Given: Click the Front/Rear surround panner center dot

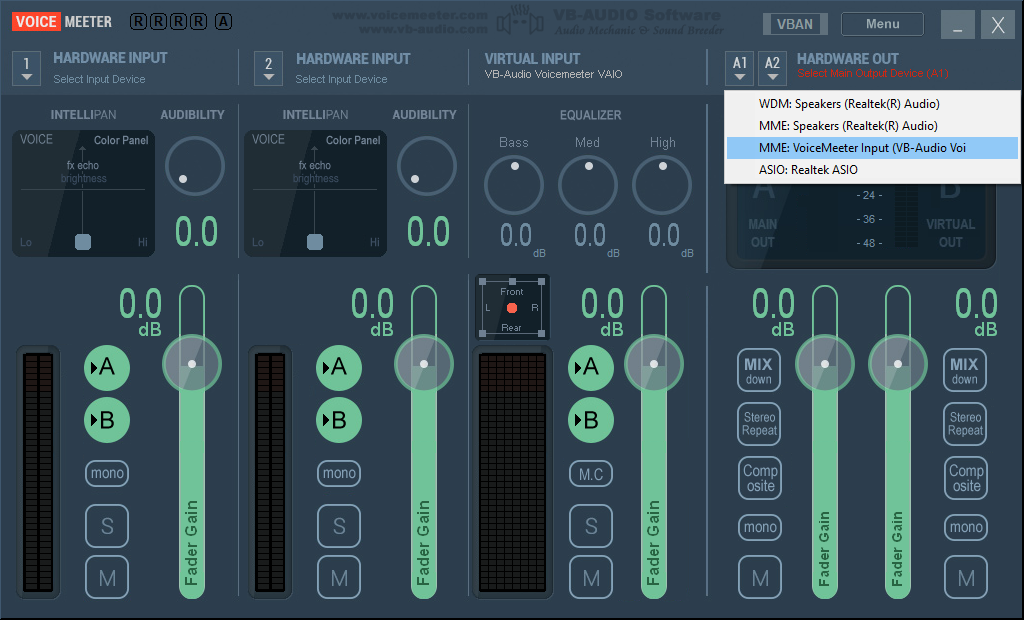Looking at the screenshot, I should coord(512,308).
